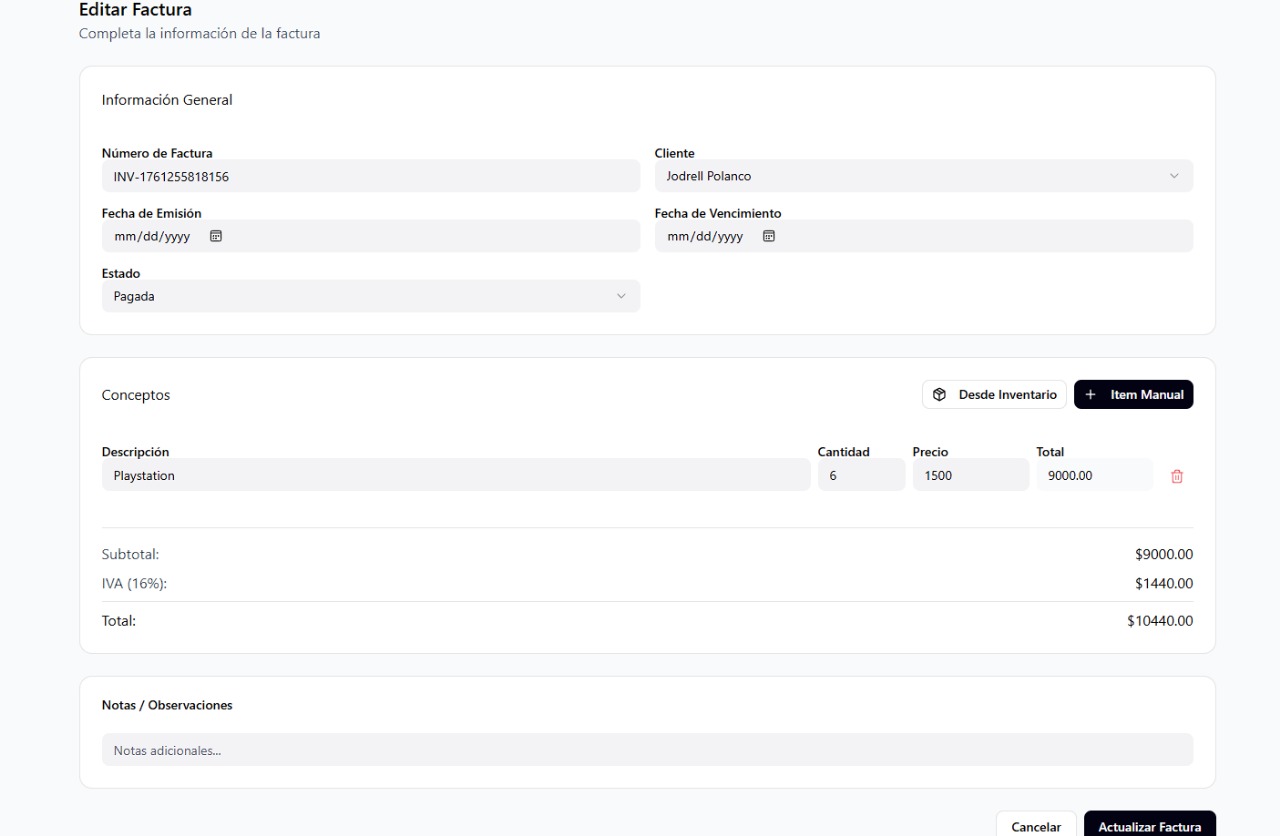Click the Cantidad field showing 6
This screenshot has width=1280, height=836.
pyautogui.click(x=860, y=475)
